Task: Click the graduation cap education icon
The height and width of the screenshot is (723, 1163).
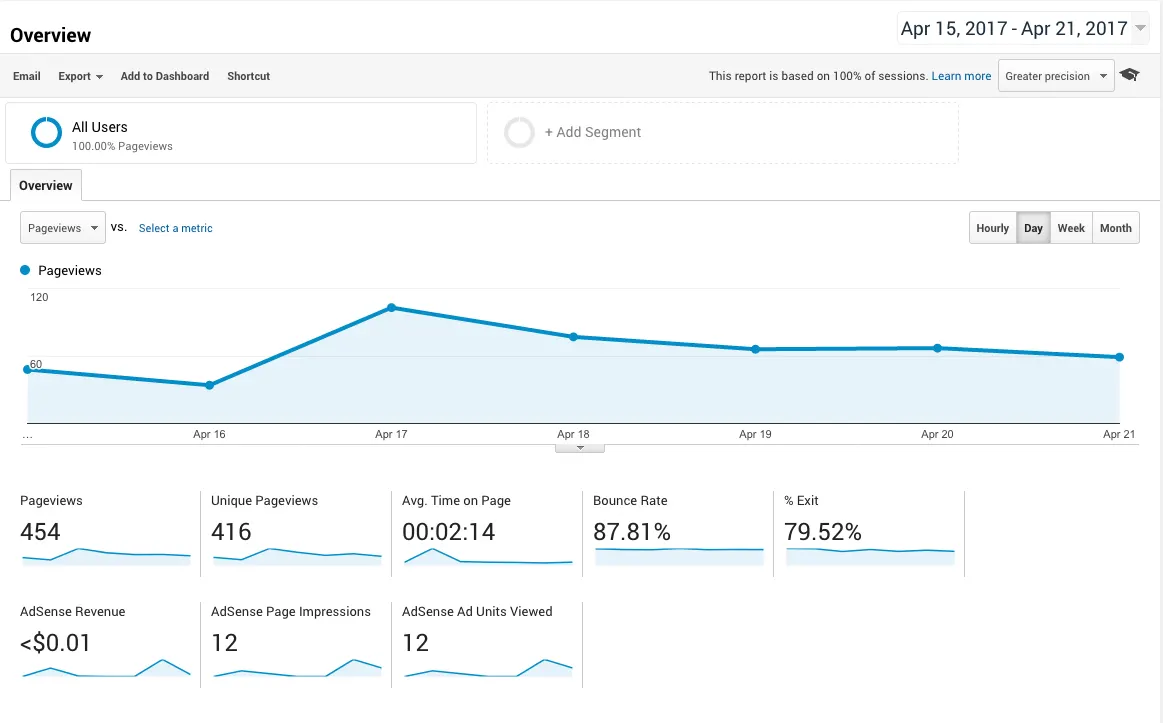Action: coord(1130,74)
